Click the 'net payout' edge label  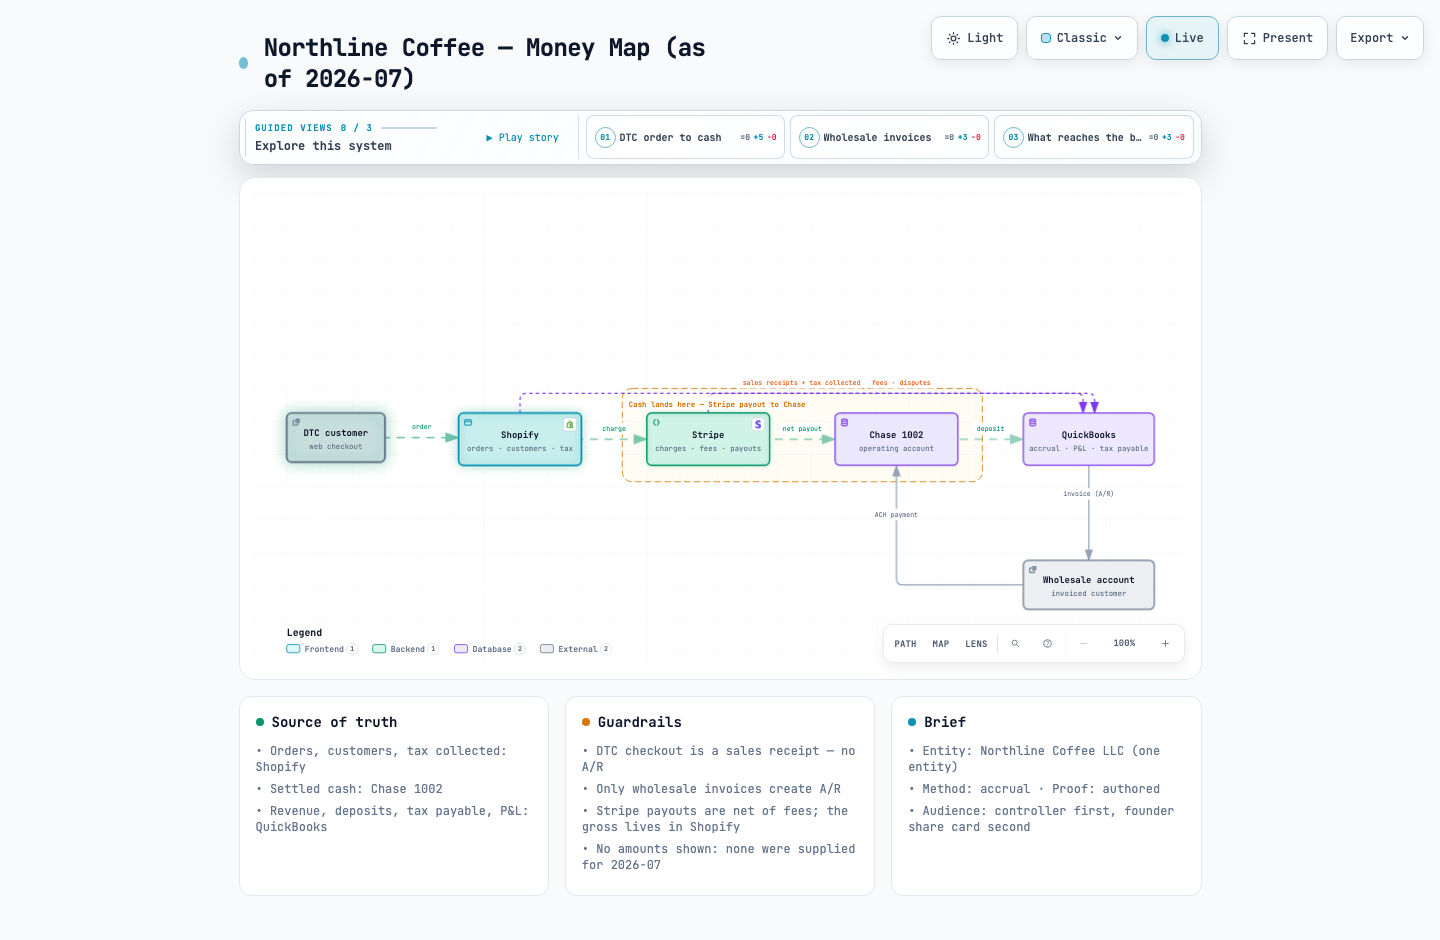pyautogui.click(x=802, y=429)
